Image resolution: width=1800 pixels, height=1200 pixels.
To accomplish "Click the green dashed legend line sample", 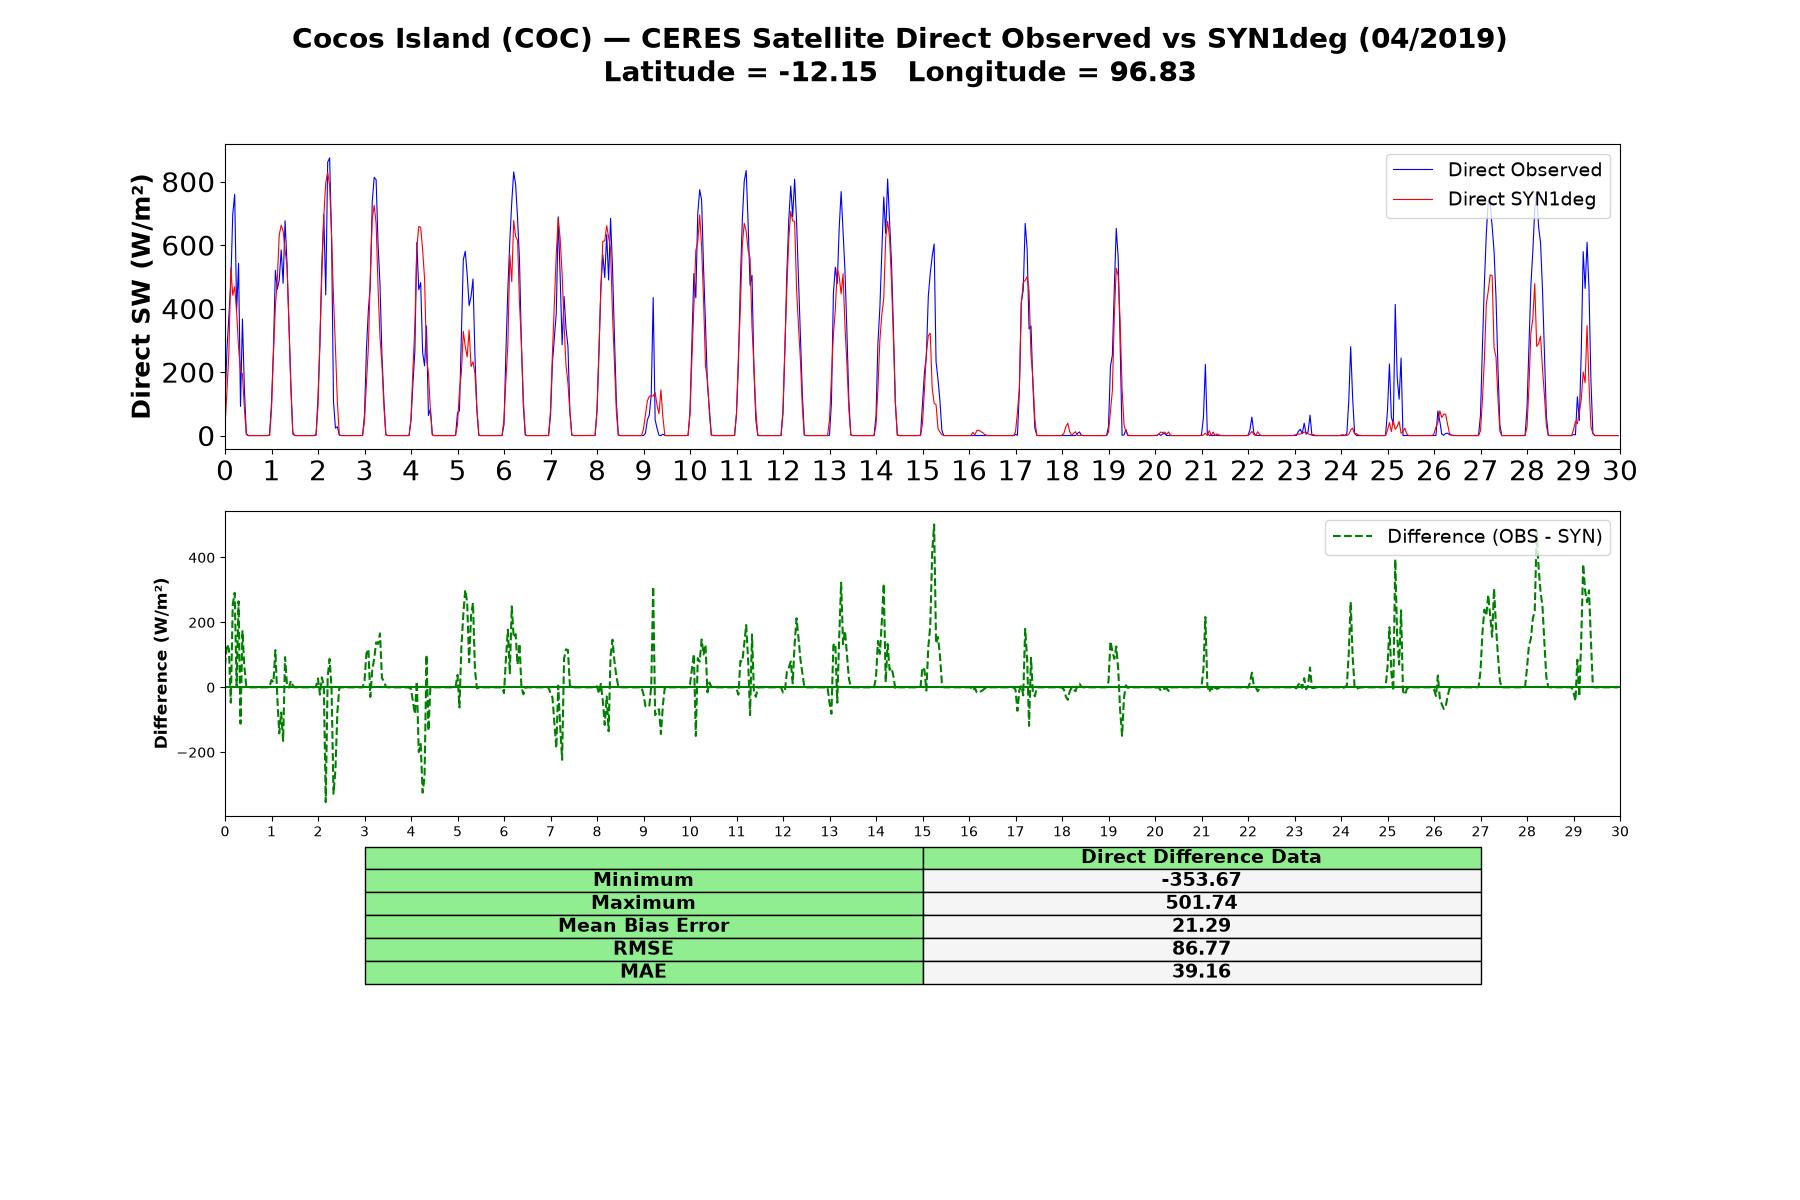I will (1351, 537).
